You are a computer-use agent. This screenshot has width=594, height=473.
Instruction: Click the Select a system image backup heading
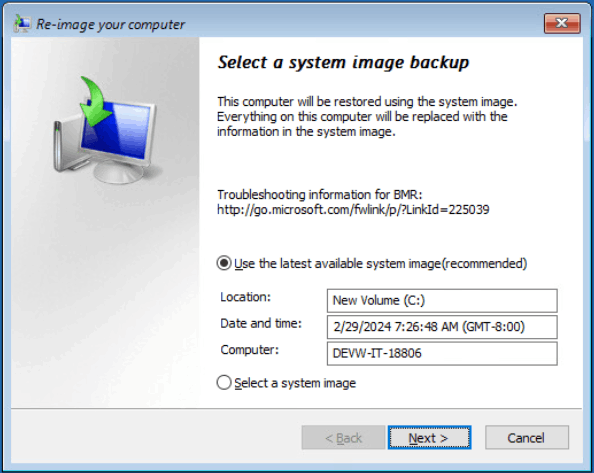343,62
